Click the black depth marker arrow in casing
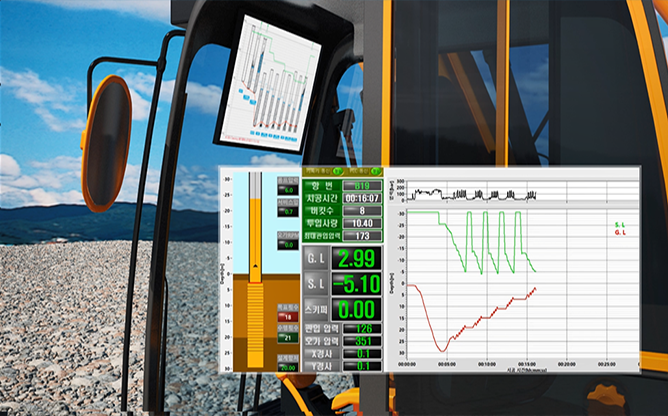This screenshot has height=416, width=668. (x=255, y=266)
